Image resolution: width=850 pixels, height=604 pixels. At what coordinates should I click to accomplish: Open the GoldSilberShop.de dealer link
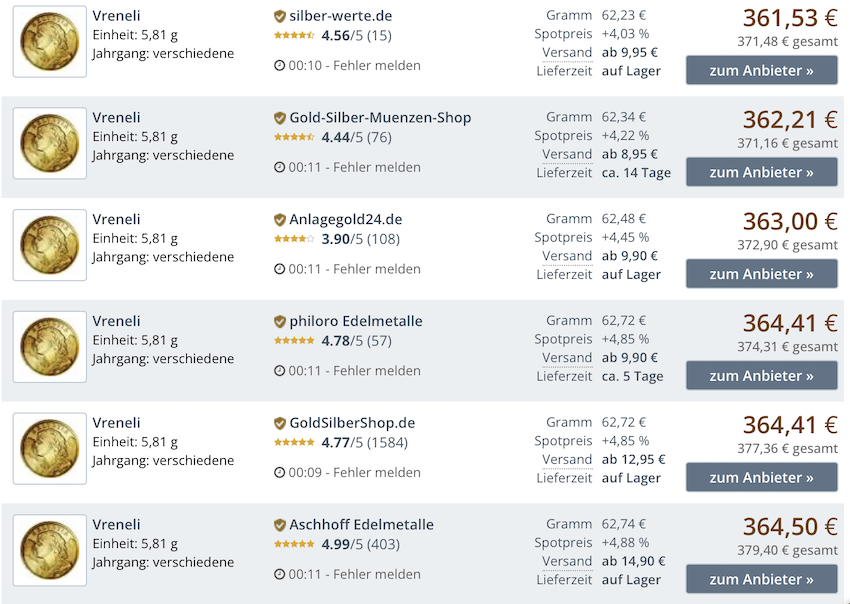pyautogui.click(x=352, y=423)
